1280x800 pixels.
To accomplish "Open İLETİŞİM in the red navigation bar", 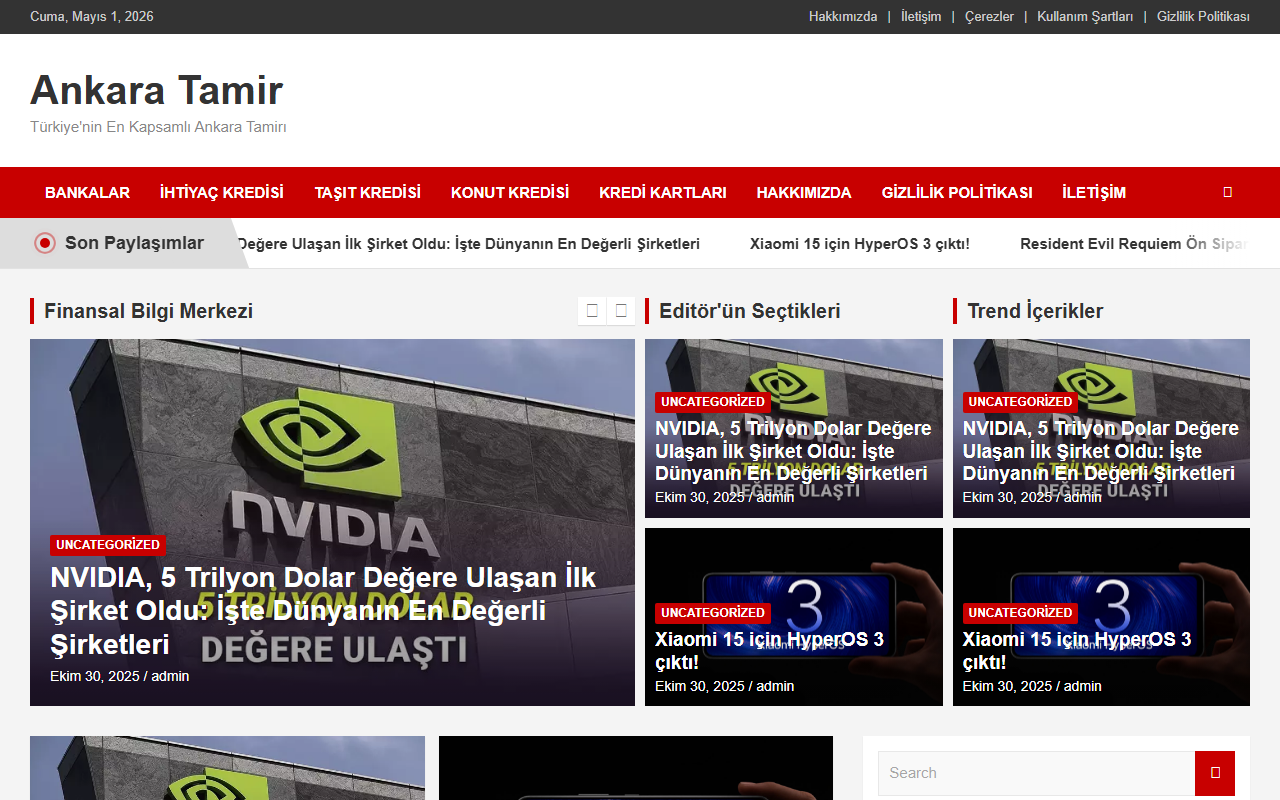I will click(1094, 192).
